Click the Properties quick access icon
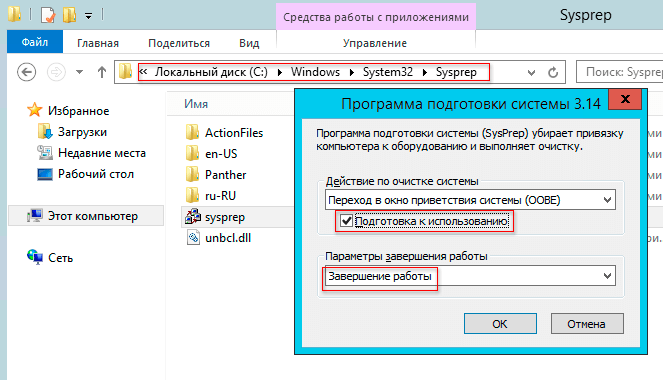 [x=48, y=16]
